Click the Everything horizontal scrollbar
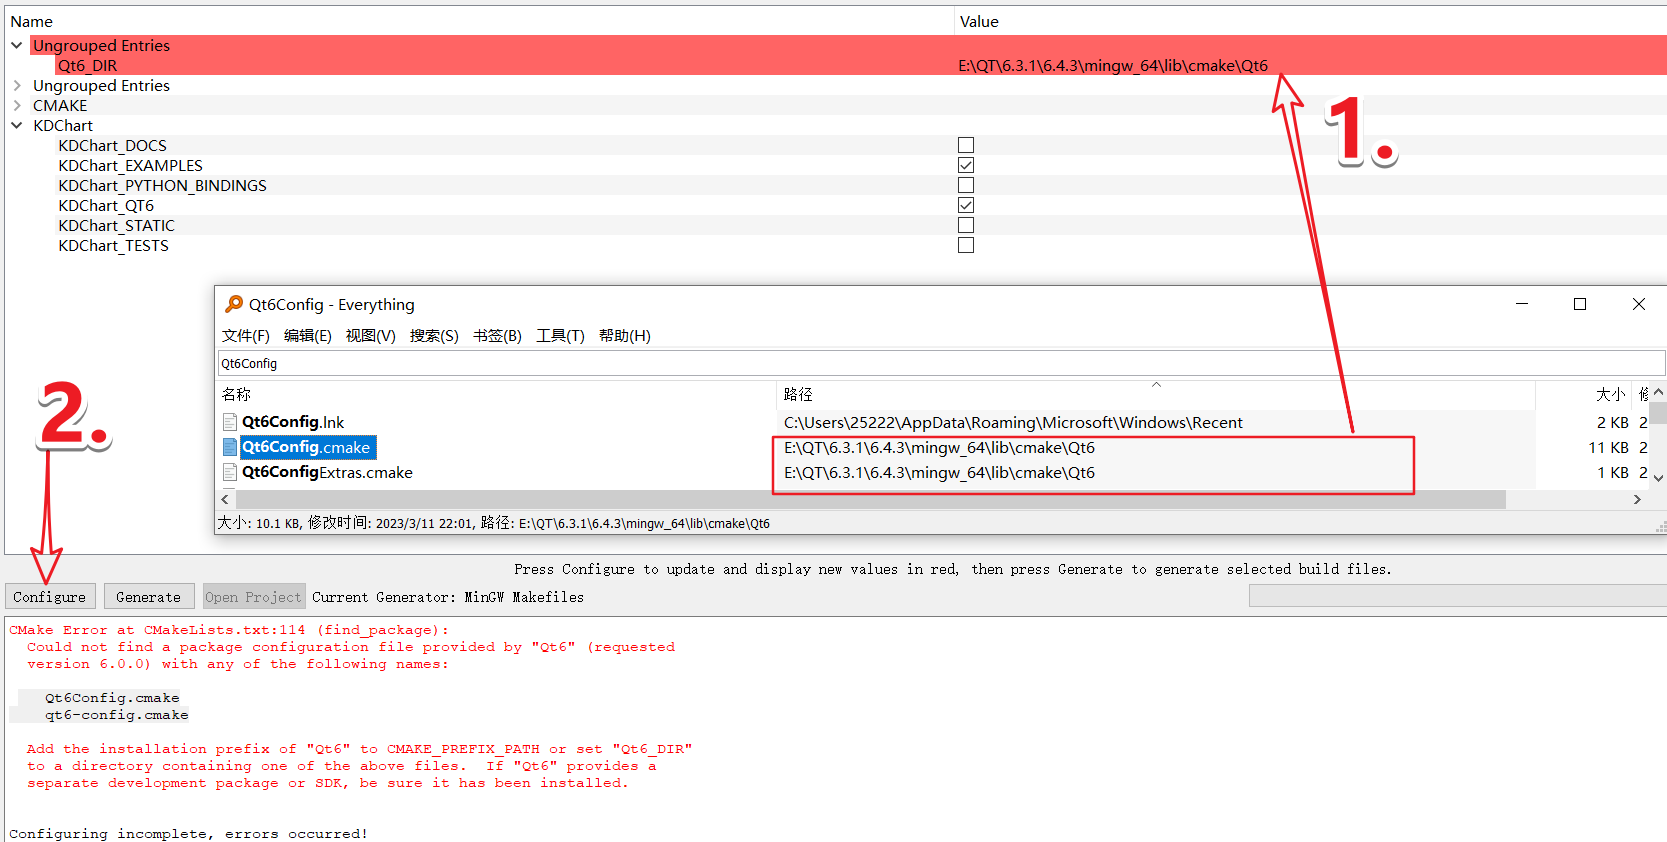Screen dimensions: 1667x842 point(871,499)
